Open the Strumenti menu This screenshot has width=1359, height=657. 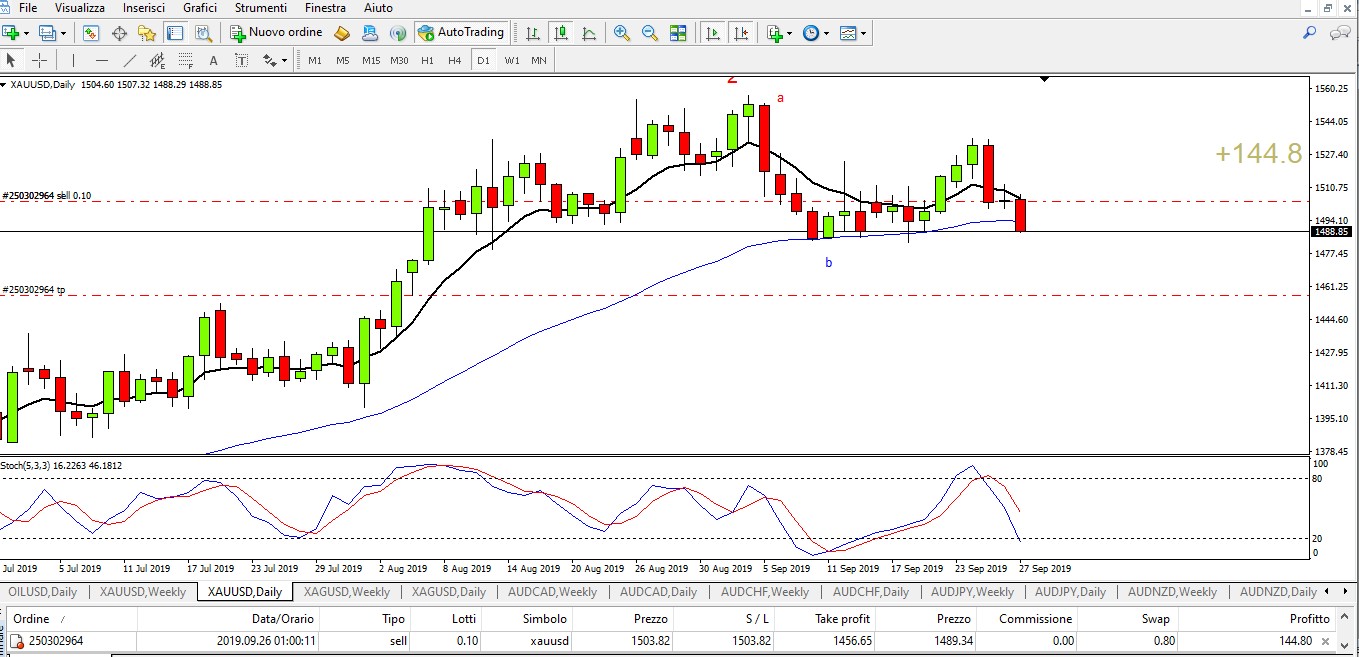(260, 8)
